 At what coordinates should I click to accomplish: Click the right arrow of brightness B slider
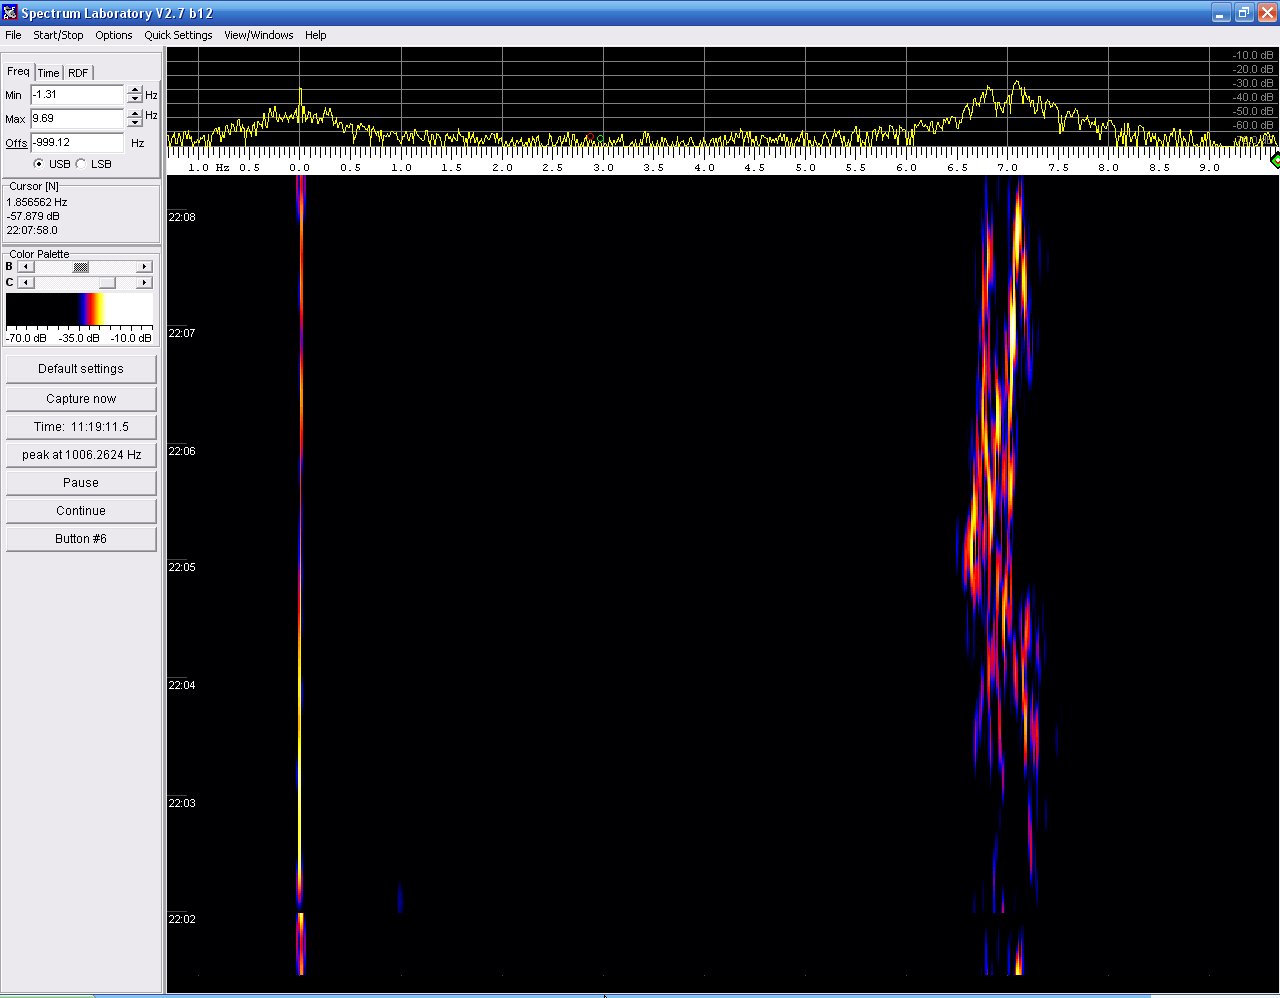click(144, 267)
